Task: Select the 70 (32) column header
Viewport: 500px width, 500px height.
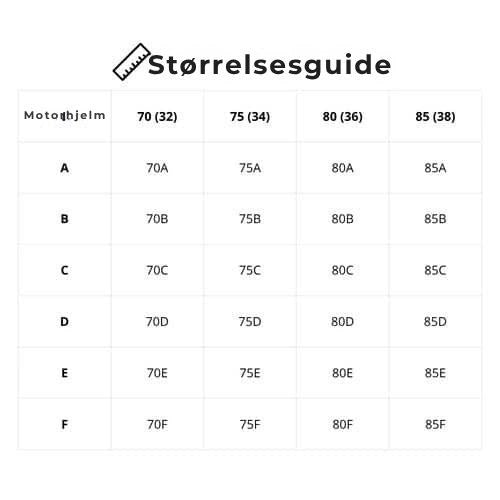Action: coord(157,117)
